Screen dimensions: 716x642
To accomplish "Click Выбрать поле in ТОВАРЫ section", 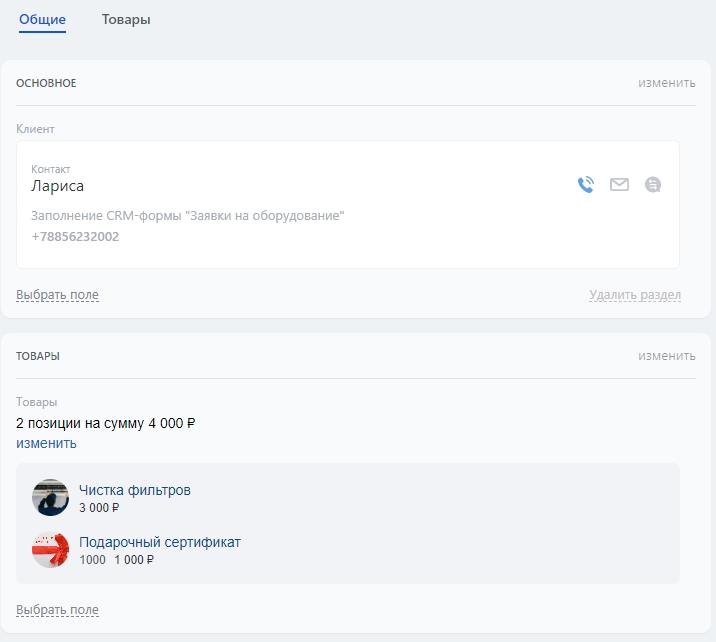I will [x=58, y=610].
